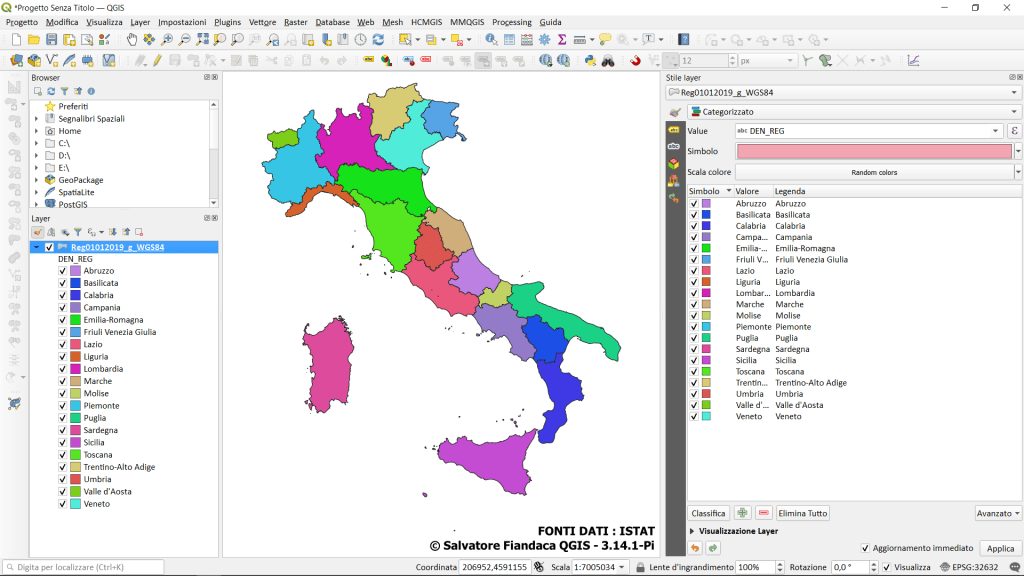Open the expression editor epsilon button
The image size is (1024, 576).
point(1014,131)
